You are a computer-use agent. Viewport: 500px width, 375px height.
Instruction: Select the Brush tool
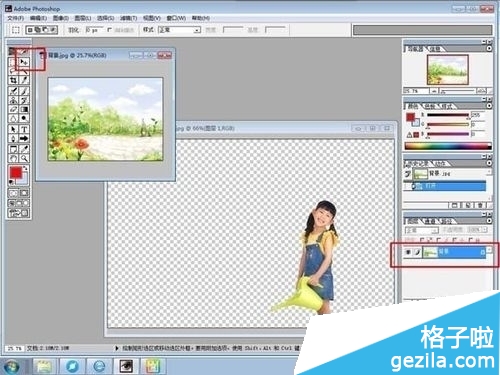[x=24, y=91]
